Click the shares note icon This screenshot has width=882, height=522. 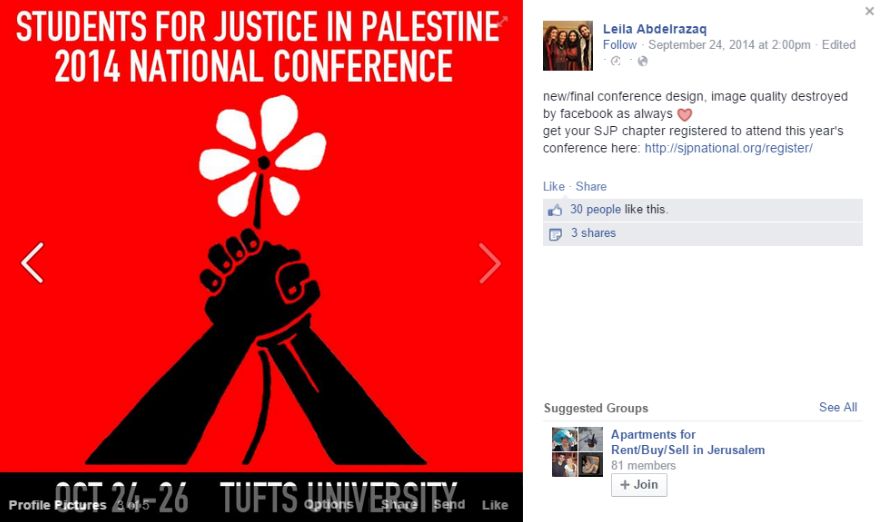tap(555, 234)
